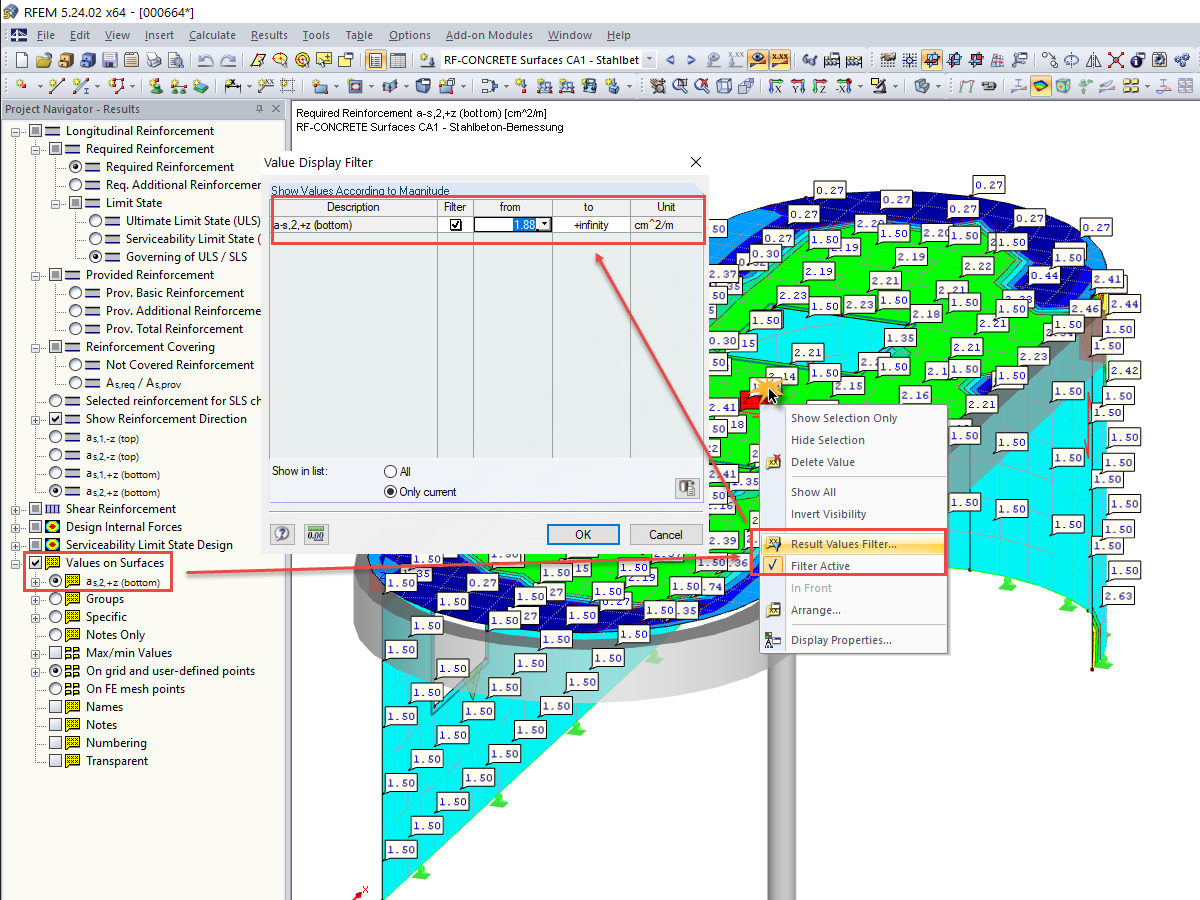Open the Calculate menu

point(212,35)
